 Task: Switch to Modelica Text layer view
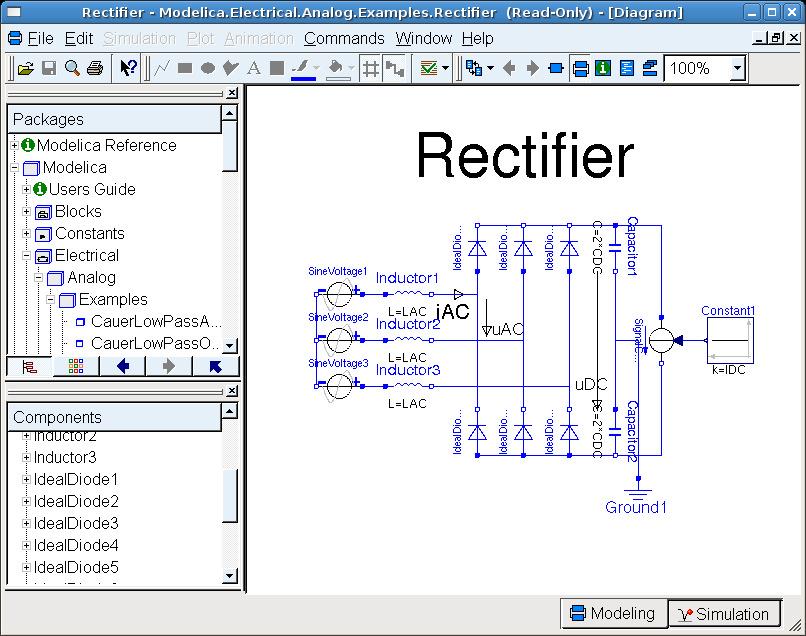click(627, 68)
